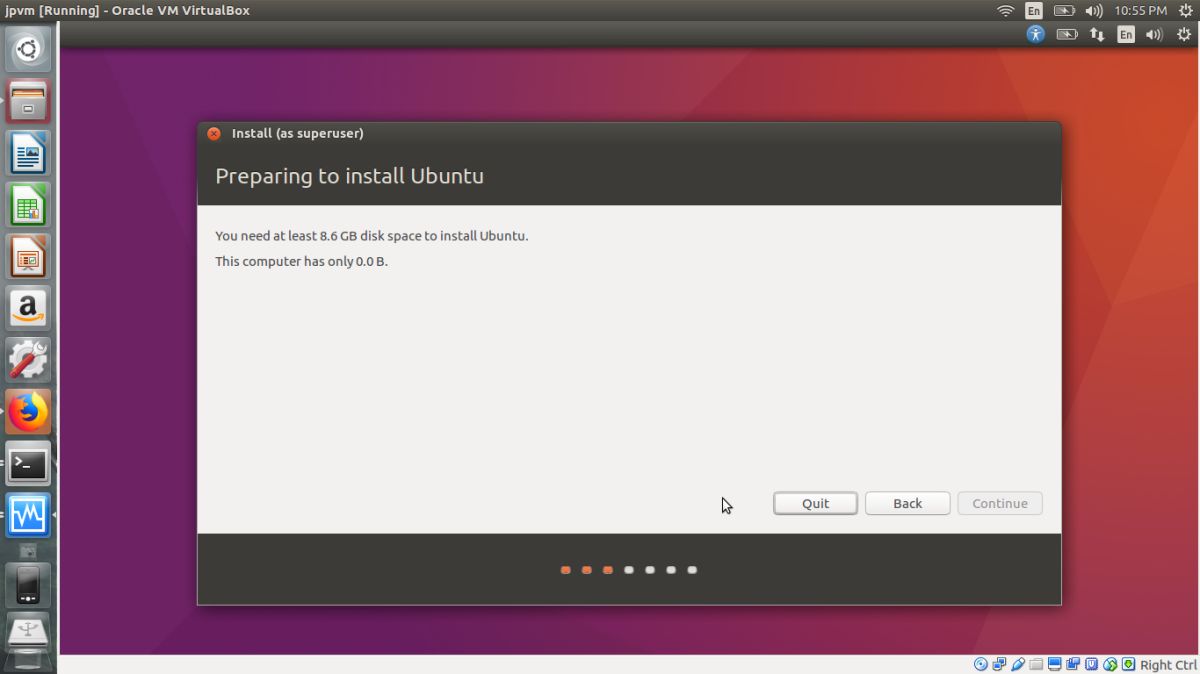
Task: Open the Terminal from the launcher
Action: [28, 464]
